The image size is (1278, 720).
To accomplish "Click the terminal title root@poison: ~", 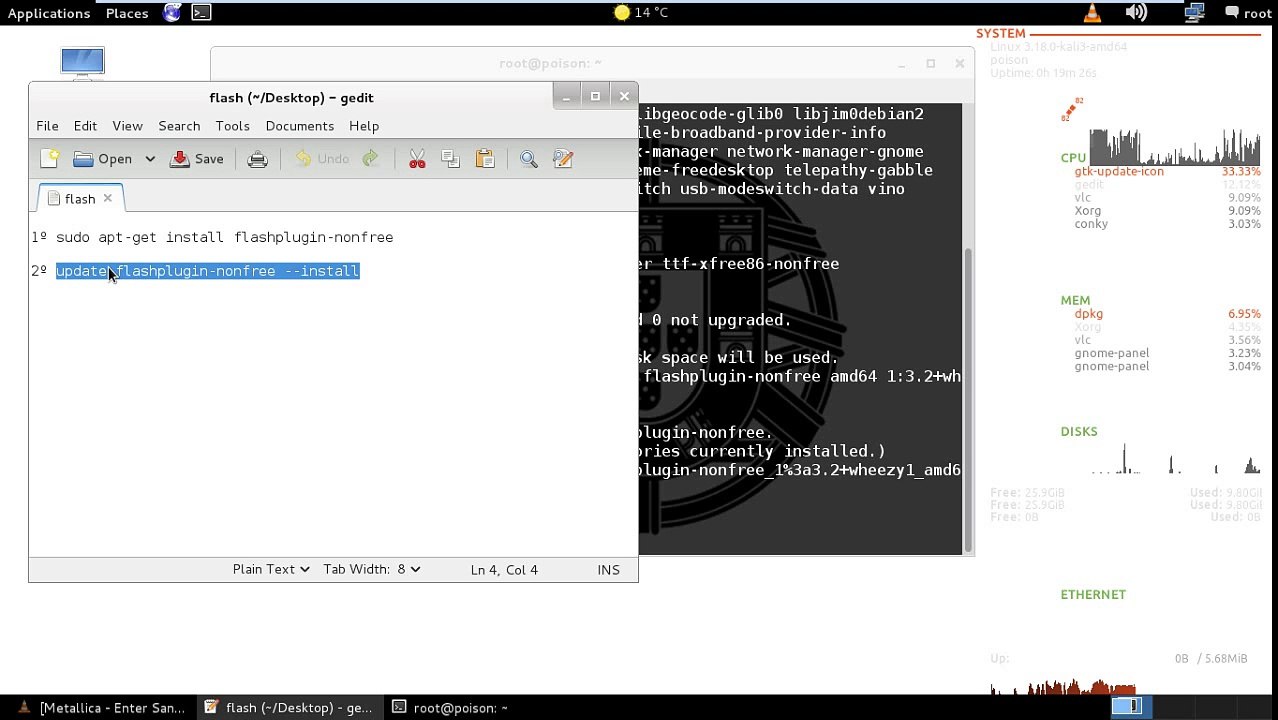I will pos(550,63).
